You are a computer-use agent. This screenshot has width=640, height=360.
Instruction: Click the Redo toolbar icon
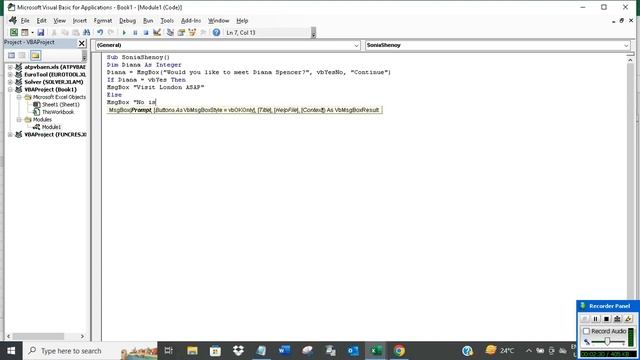coord(111,32)
